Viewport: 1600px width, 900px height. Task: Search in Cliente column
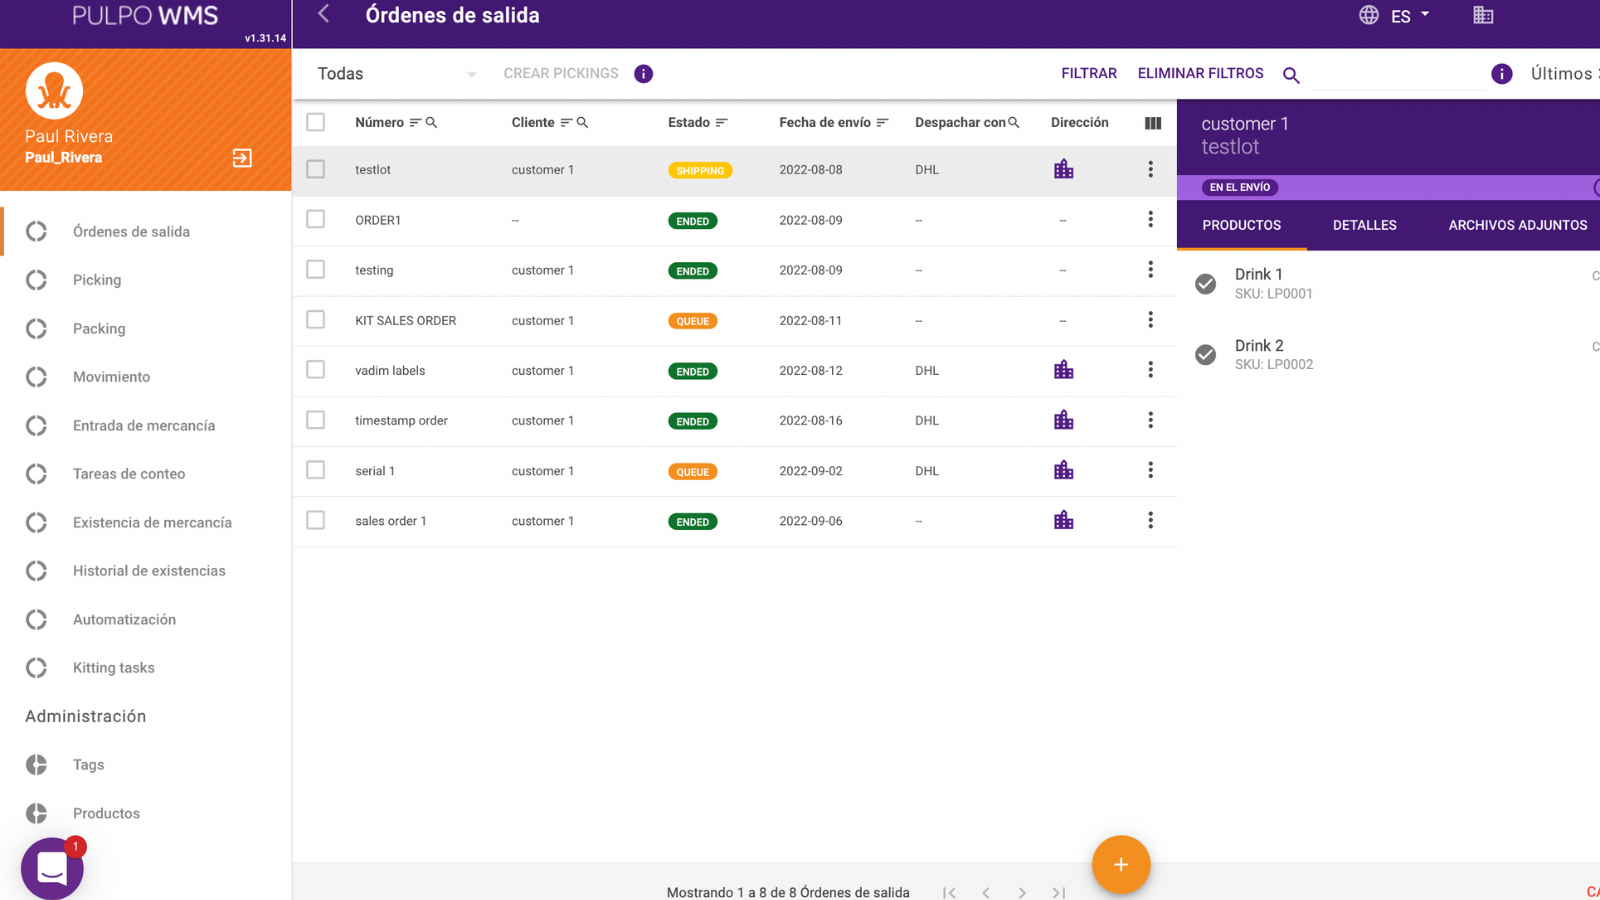pos(583,123)
